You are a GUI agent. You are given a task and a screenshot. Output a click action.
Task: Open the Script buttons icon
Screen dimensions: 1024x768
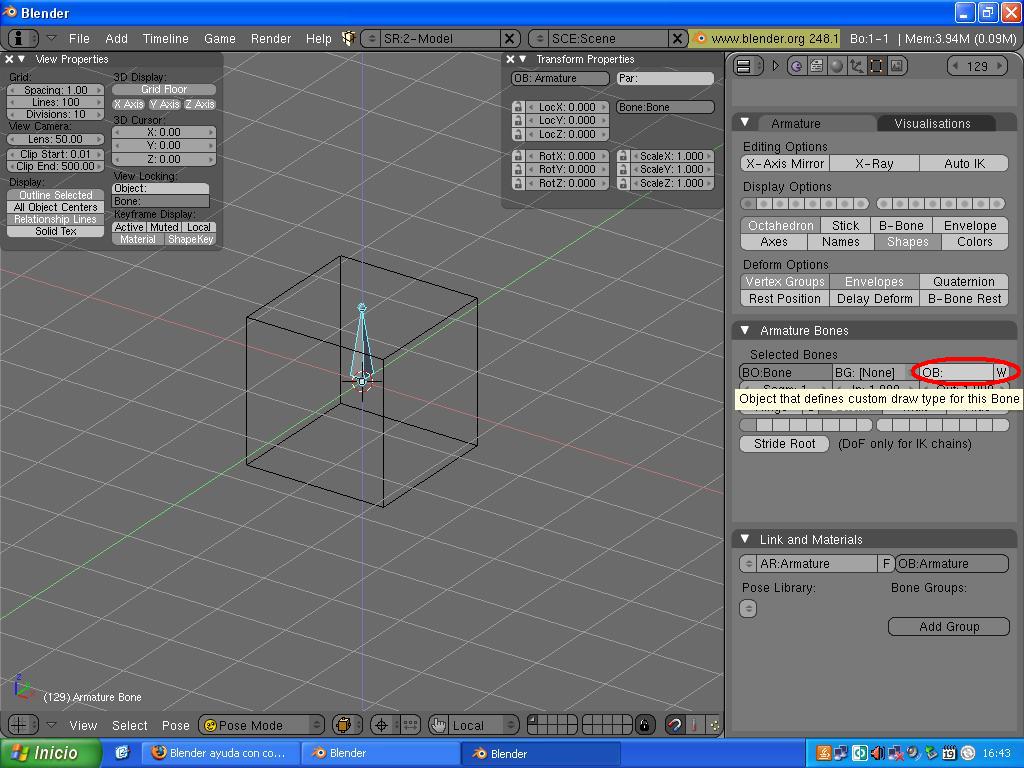(816, 66)
